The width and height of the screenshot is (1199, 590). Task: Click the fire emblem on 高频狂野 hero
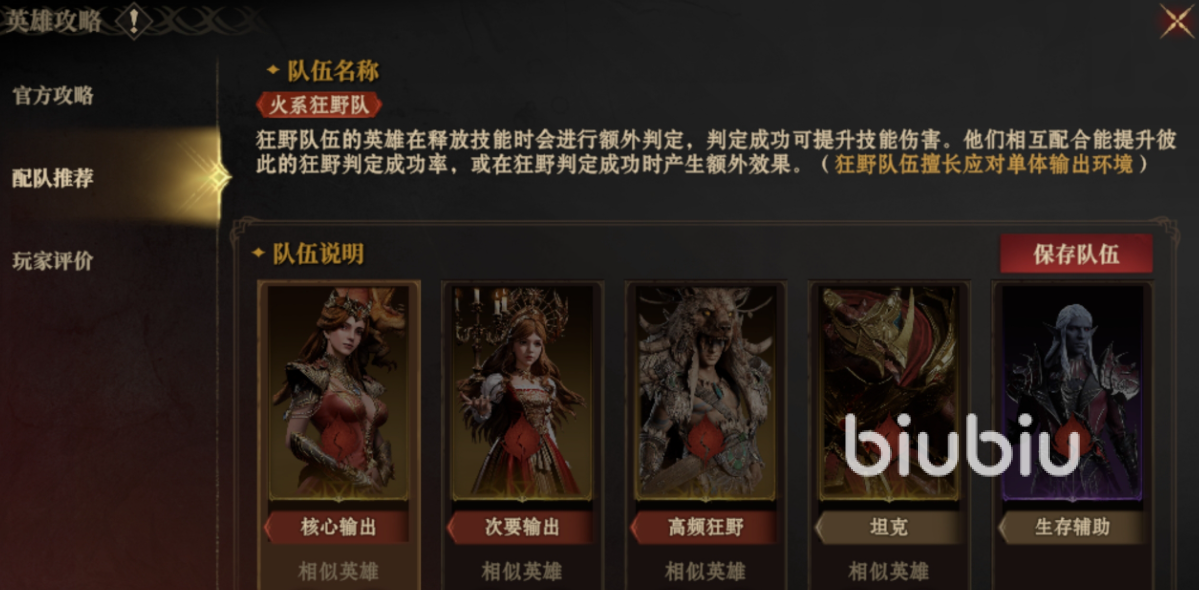point(705,439)
